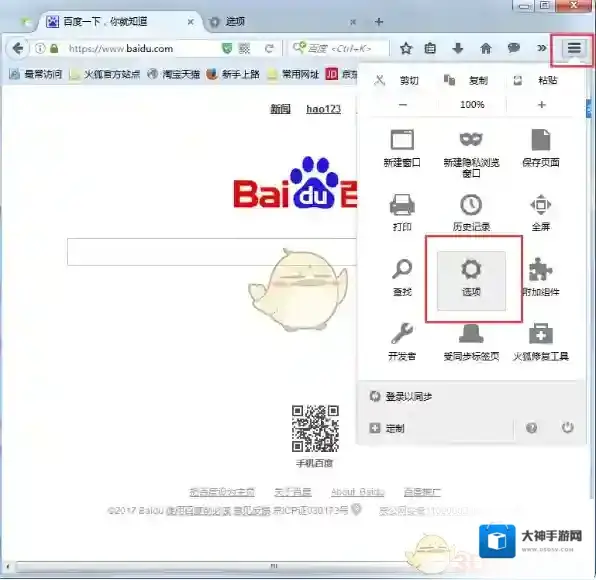Open the Firefox hamburger menu
This screenshot has width=596, height=580.
(574, 48)
